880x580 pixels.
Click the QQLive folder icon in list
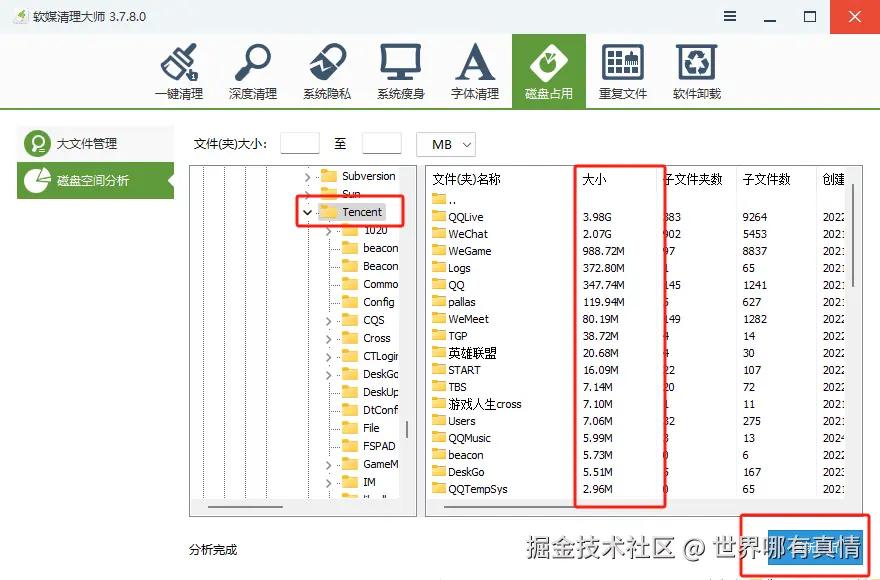click(x=438, y=216)
